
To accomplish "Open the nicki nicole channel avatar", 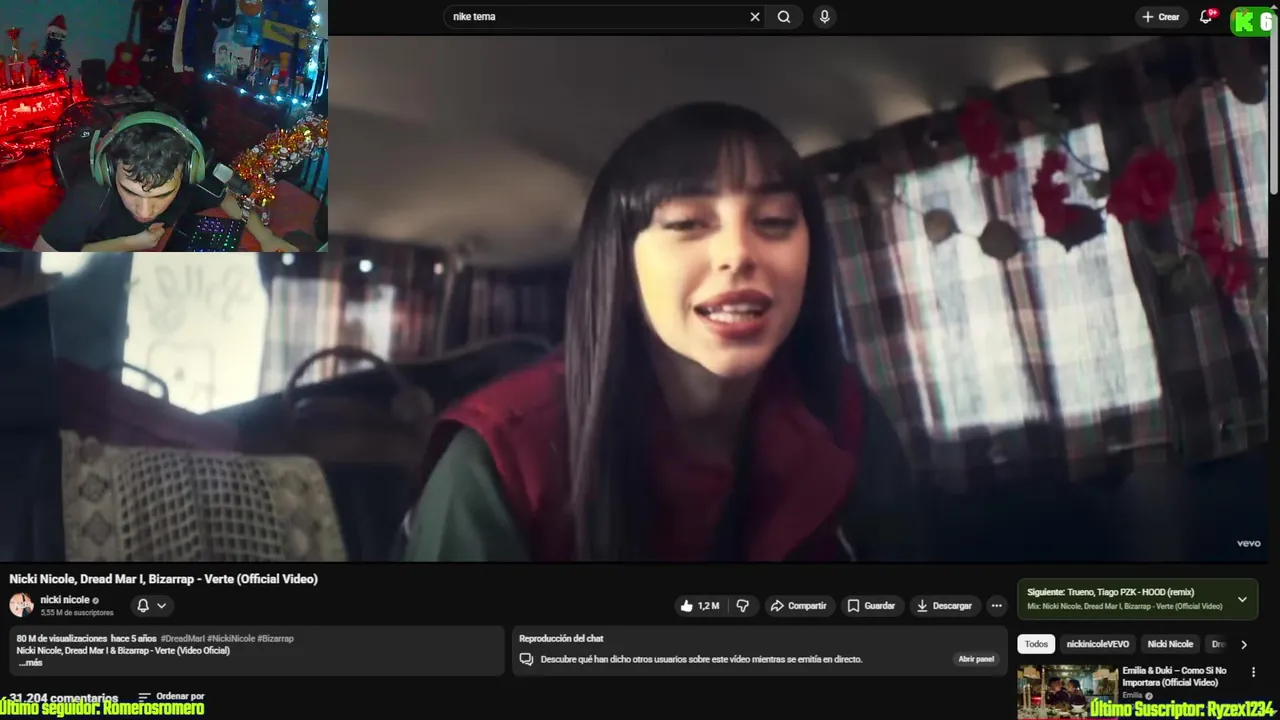I will (21, 604).
